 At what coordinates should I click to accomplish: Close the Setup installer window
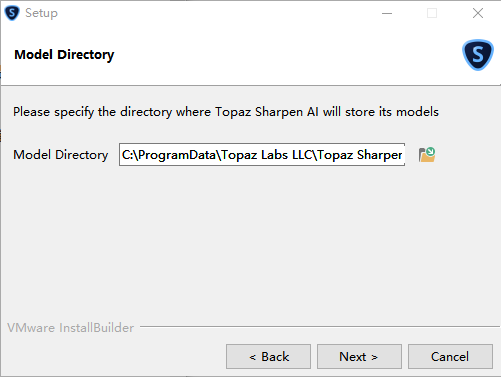tap(478, 13)
